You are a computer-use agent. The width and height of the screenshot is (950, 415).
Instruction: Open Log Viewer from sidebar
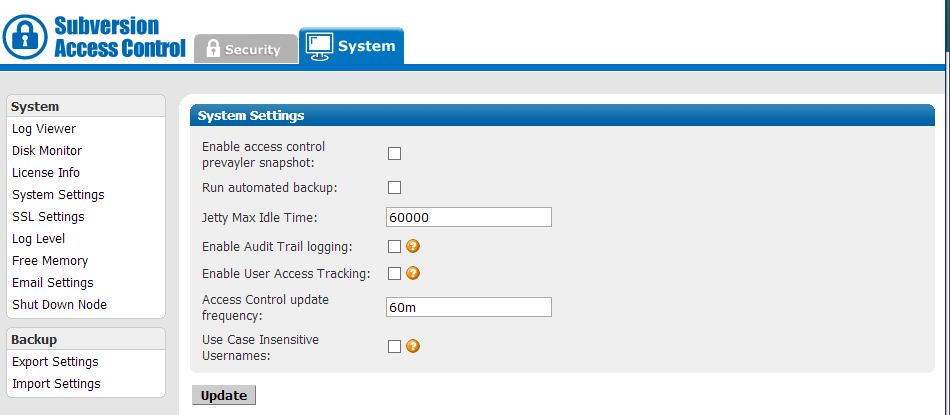[x=44, y=129]
